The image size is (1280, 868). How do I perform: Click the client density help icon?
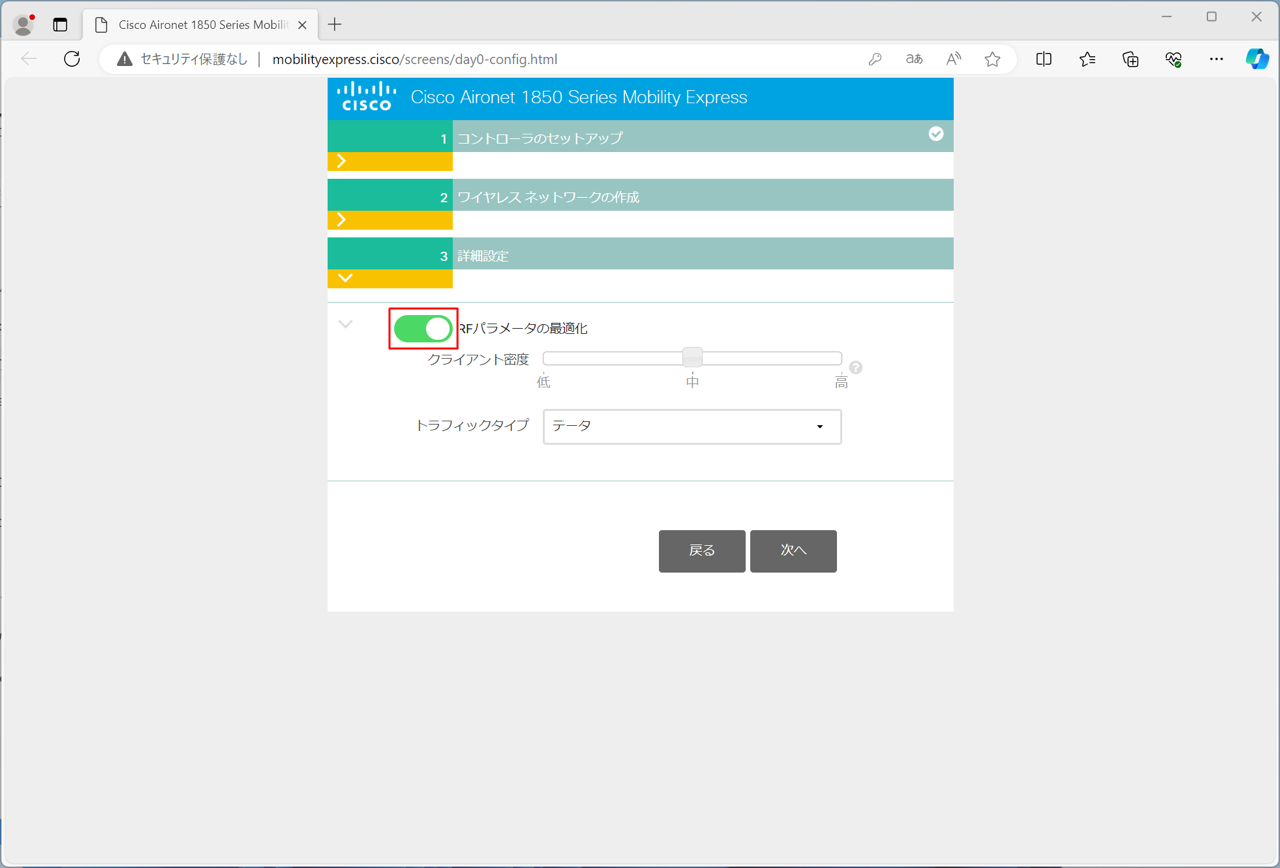tap(856, 367)
